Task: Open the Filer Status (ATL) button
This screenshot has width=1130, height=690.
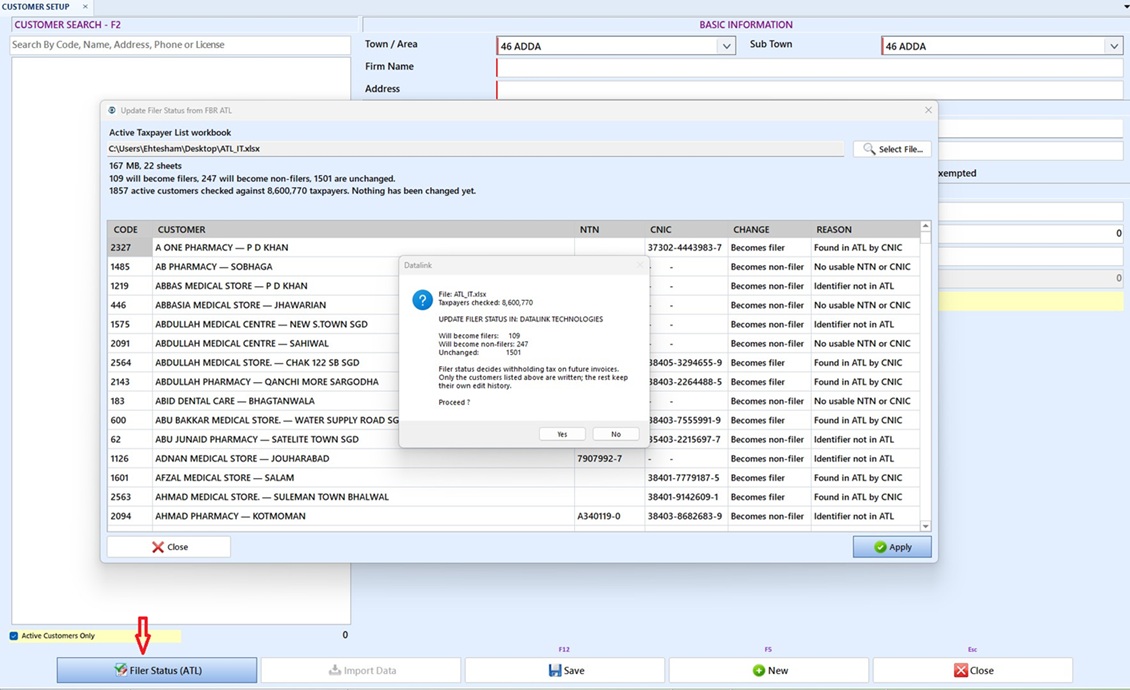Action: (x=157, y=670)
